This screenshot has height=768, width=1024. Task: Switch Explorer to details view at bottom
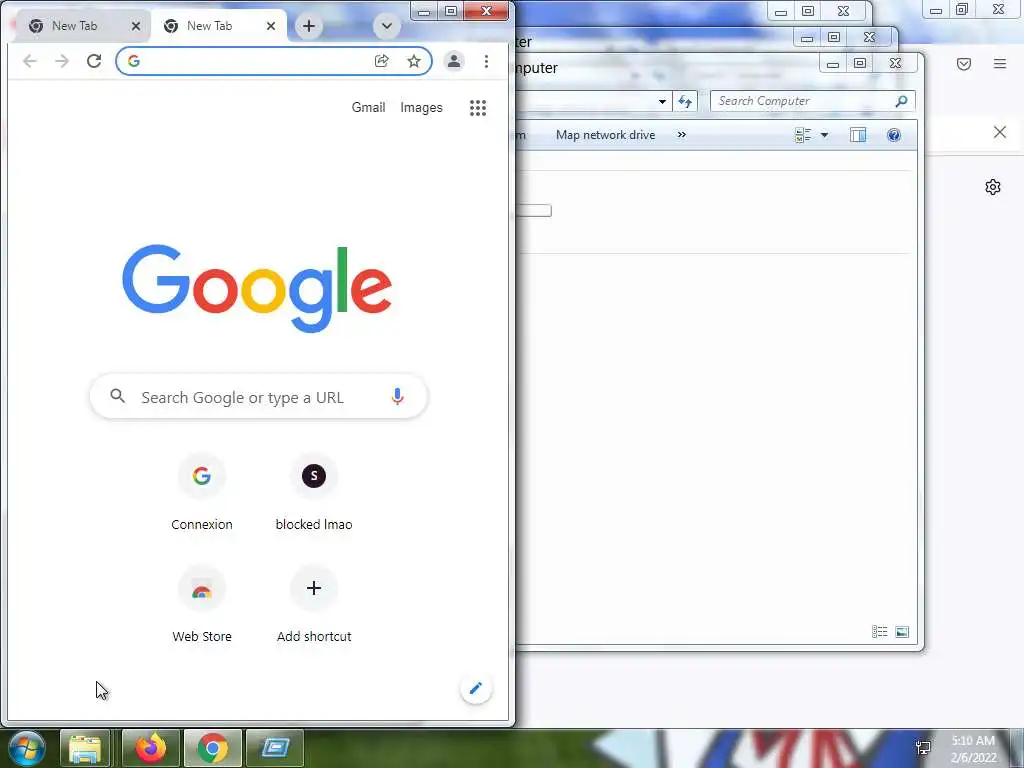pyautogui.click(x=880, y=632)
